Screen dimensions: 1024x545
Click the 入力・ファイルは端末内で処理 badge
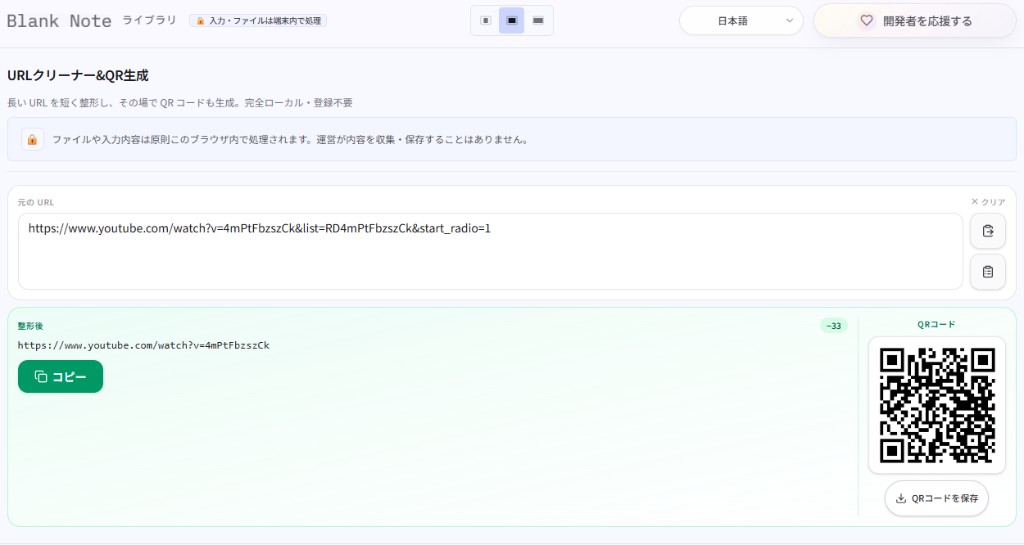(x=258, y=21)
